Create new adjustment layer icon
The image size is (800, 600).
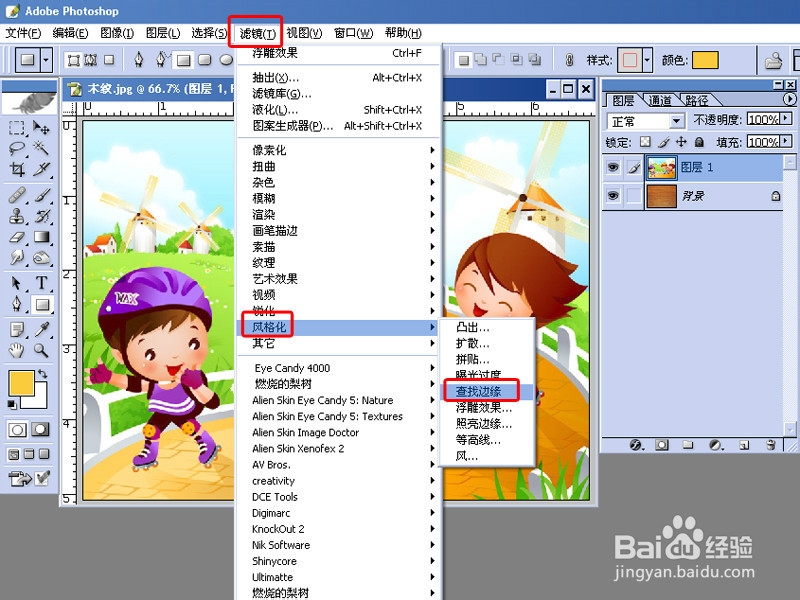(716, 445)
